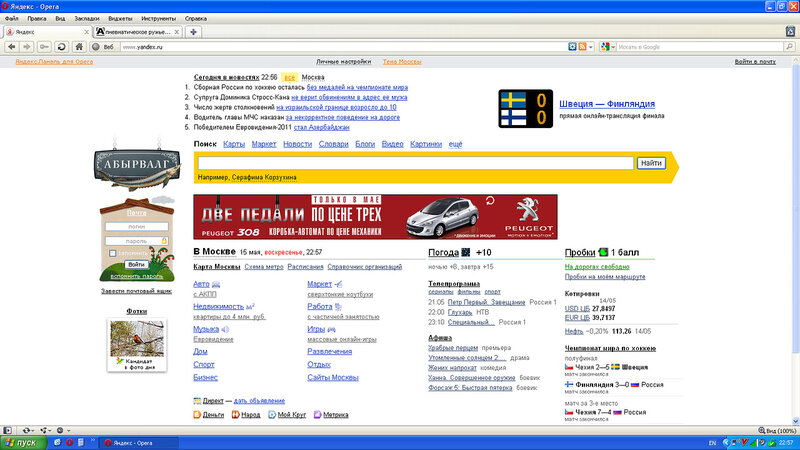Click the Директ icon
This screenshot has width=800, height=450.
[197, 401]
